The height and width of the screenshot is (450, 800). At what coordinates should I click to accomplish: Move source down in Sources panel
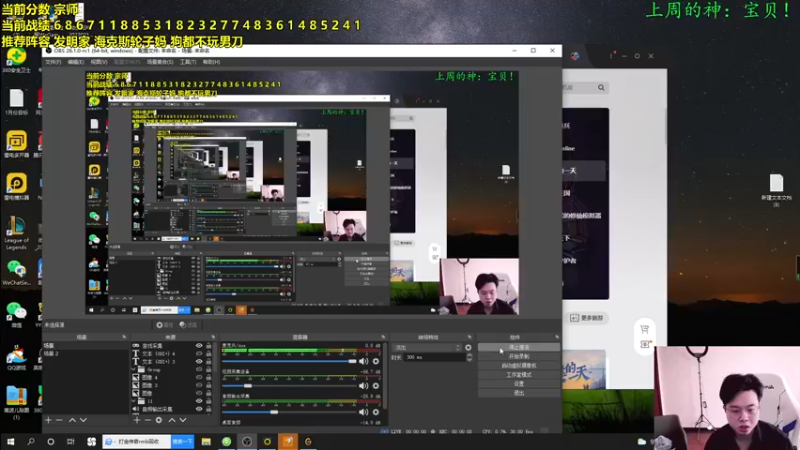(183, 420)
